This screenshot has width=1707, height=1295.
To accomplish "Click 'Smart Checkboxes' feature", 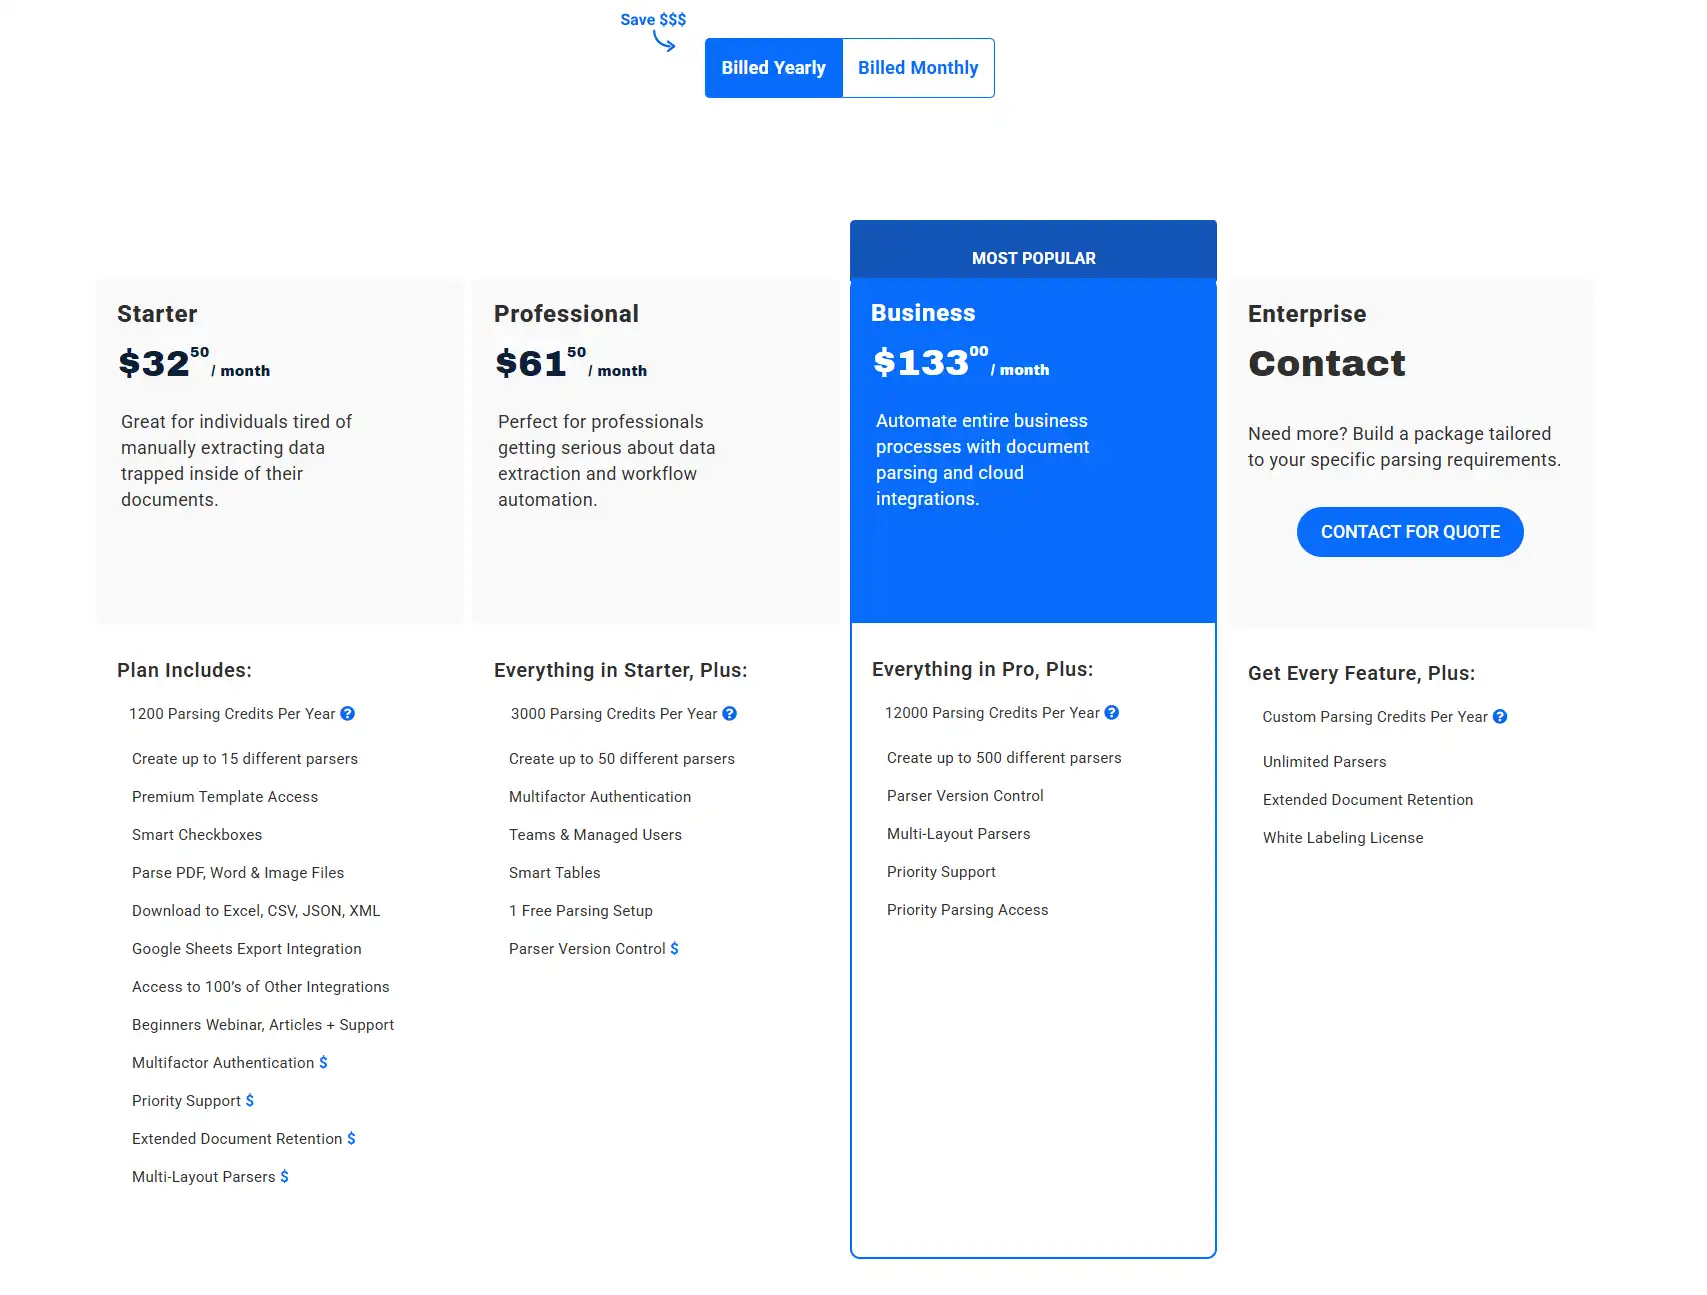I will pyautogui.click(x=197, y=835).
